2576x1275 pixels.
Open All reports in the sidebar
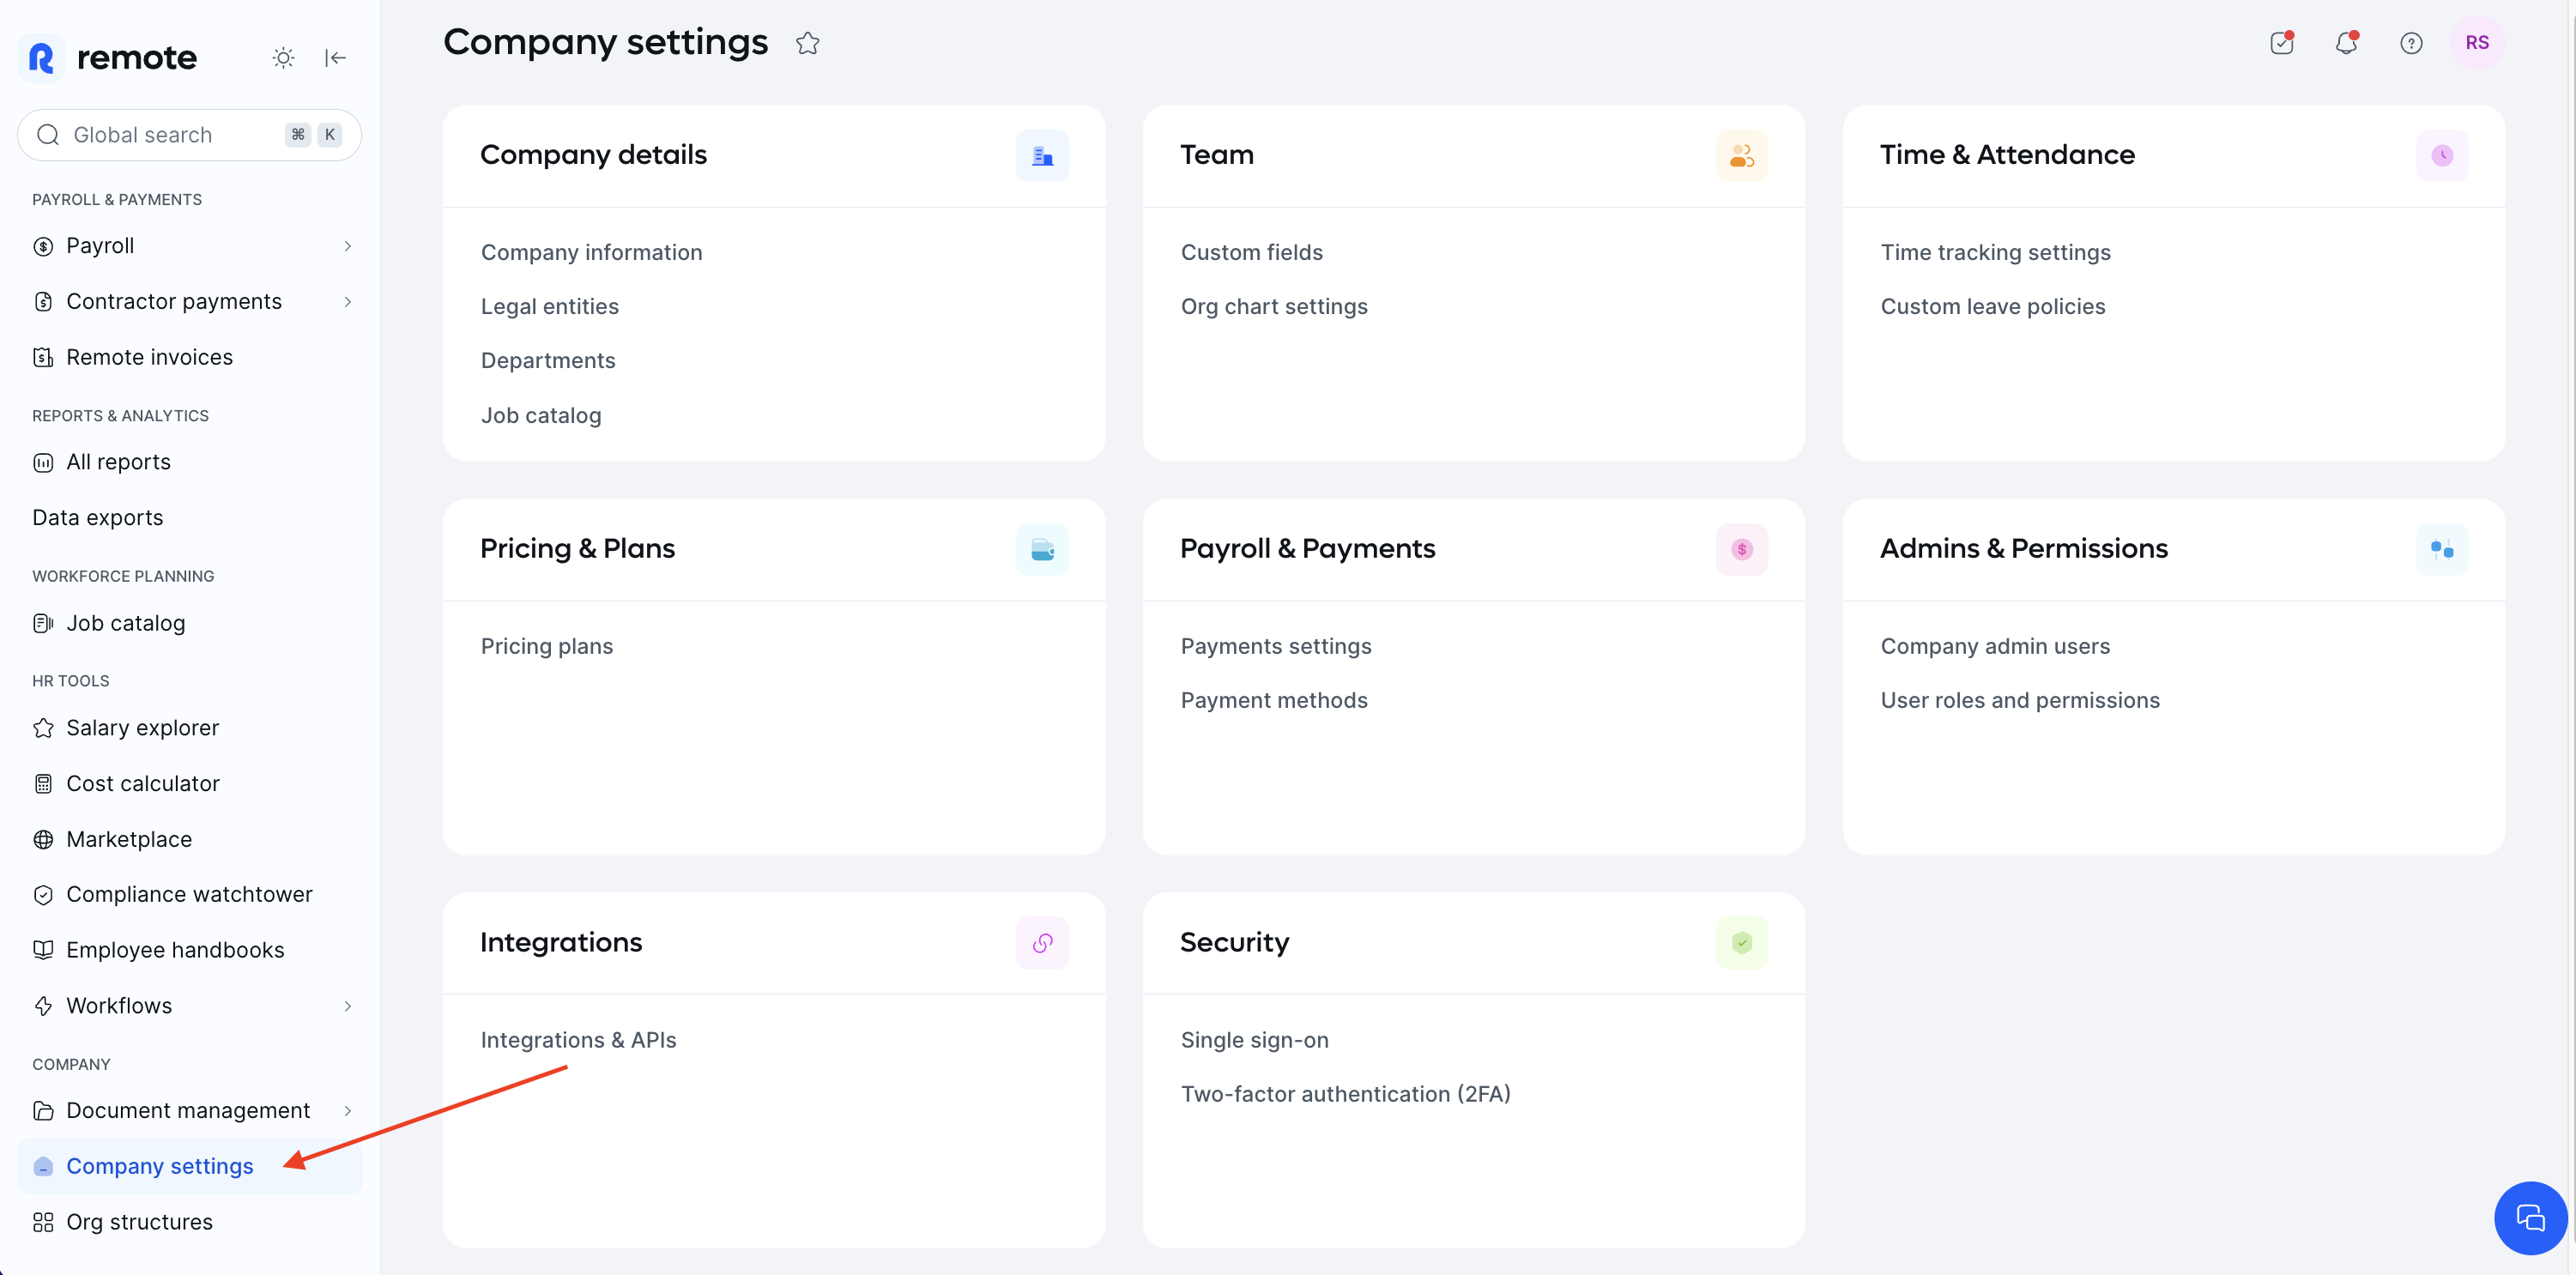190,462
